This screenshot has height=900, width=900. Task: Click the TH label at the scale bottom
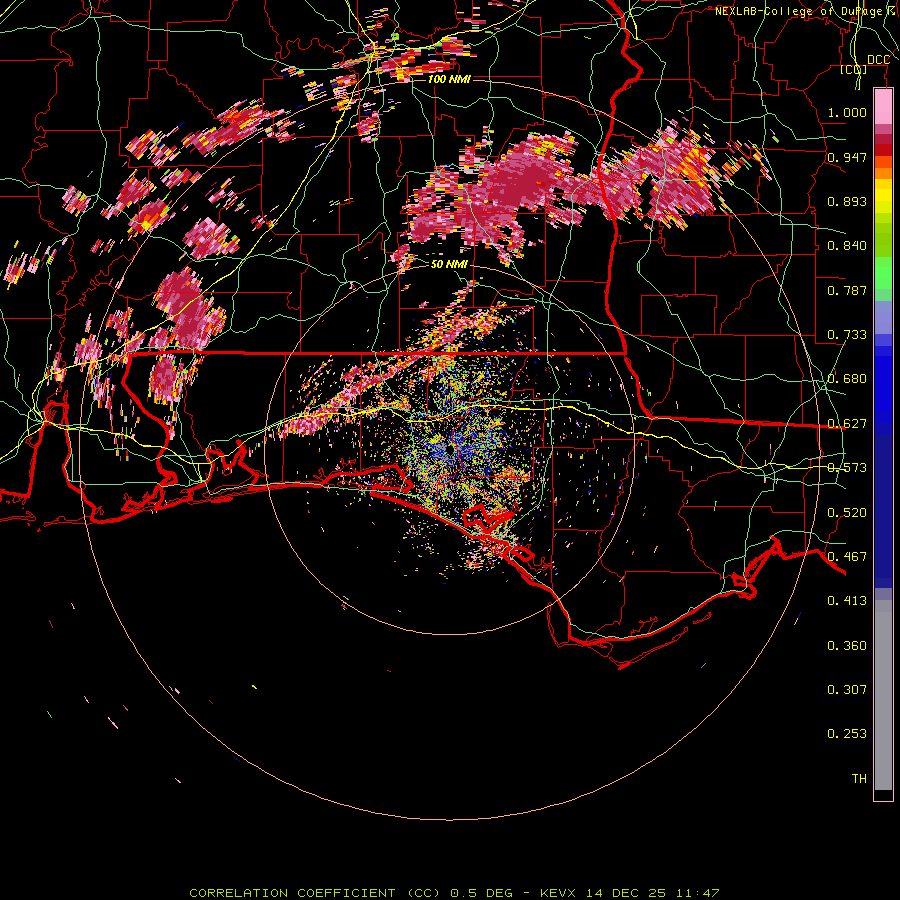[859, 779]
